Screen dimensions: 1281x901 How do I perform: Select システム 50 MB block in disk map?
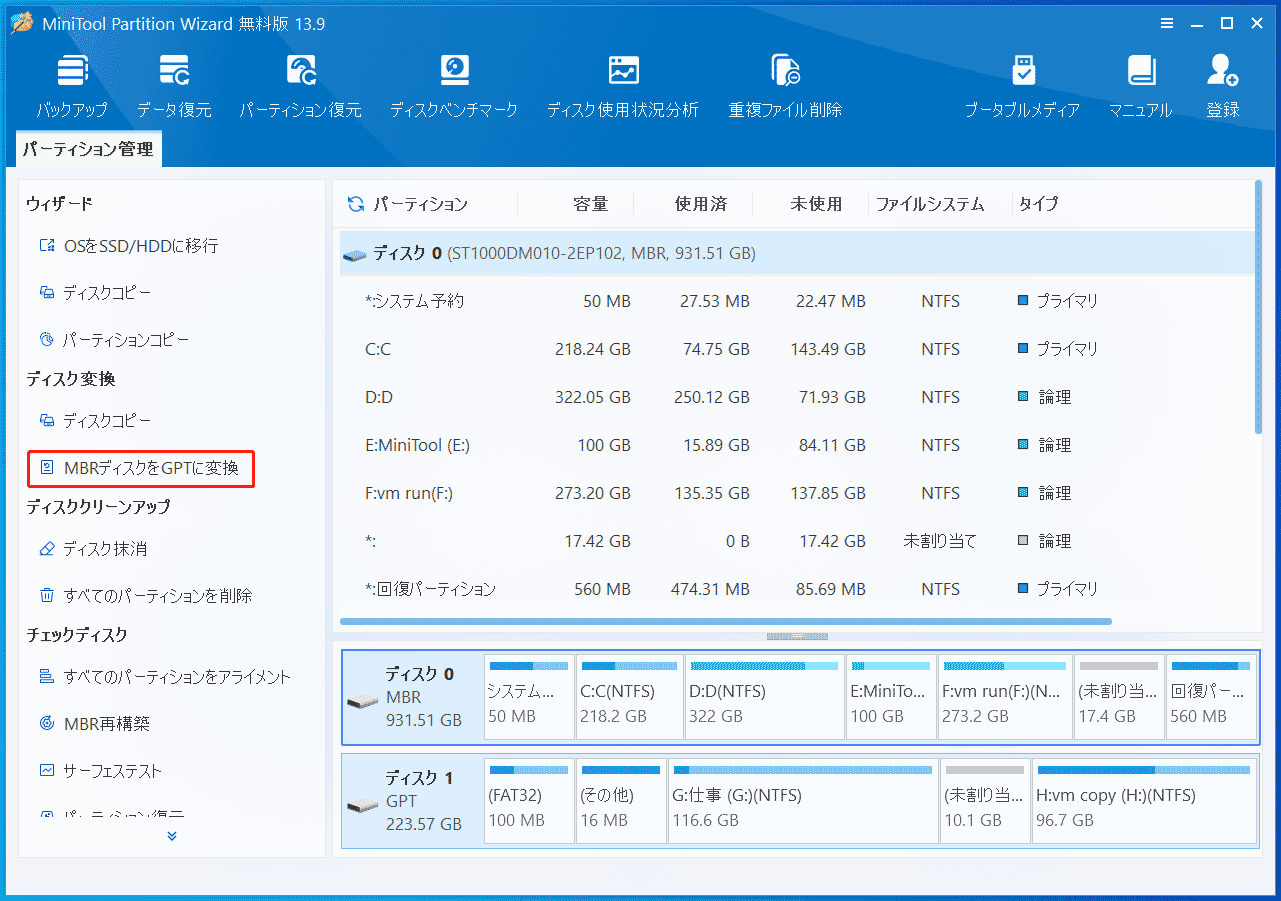click(529, 697)
